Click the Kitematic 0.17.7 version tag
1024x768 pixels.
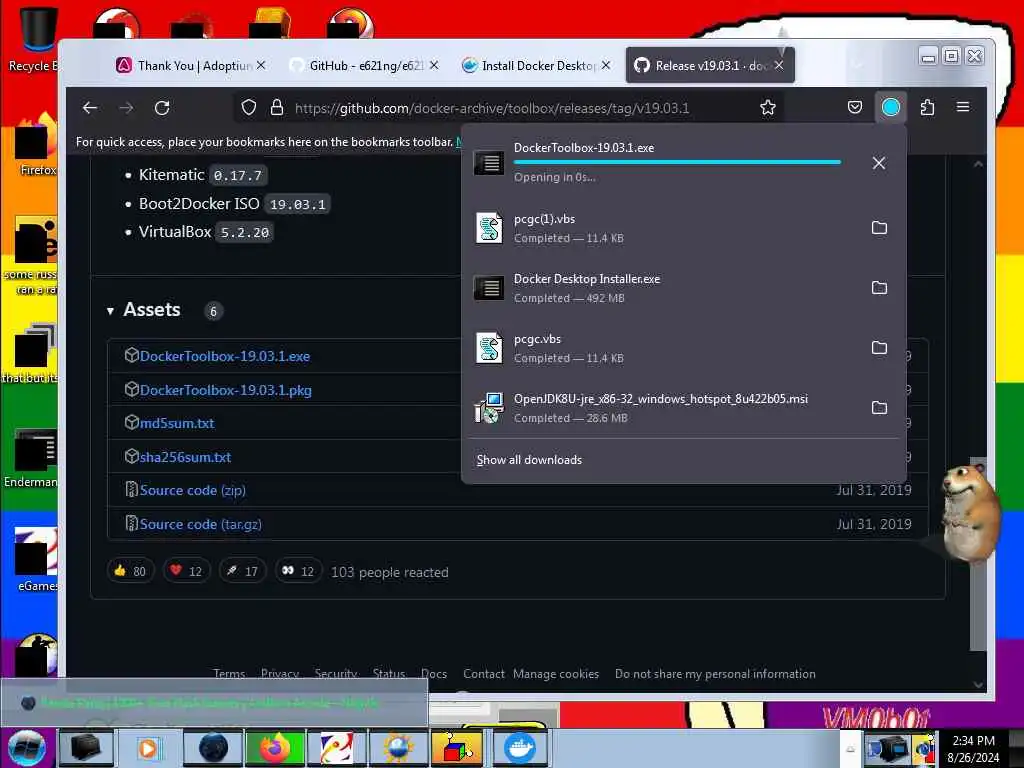click(x=238, y=176)
